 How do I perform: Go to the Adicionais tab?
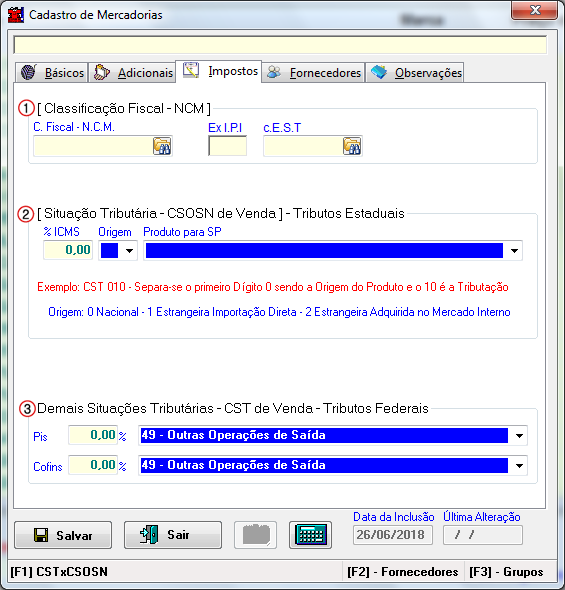pos(132,73)
